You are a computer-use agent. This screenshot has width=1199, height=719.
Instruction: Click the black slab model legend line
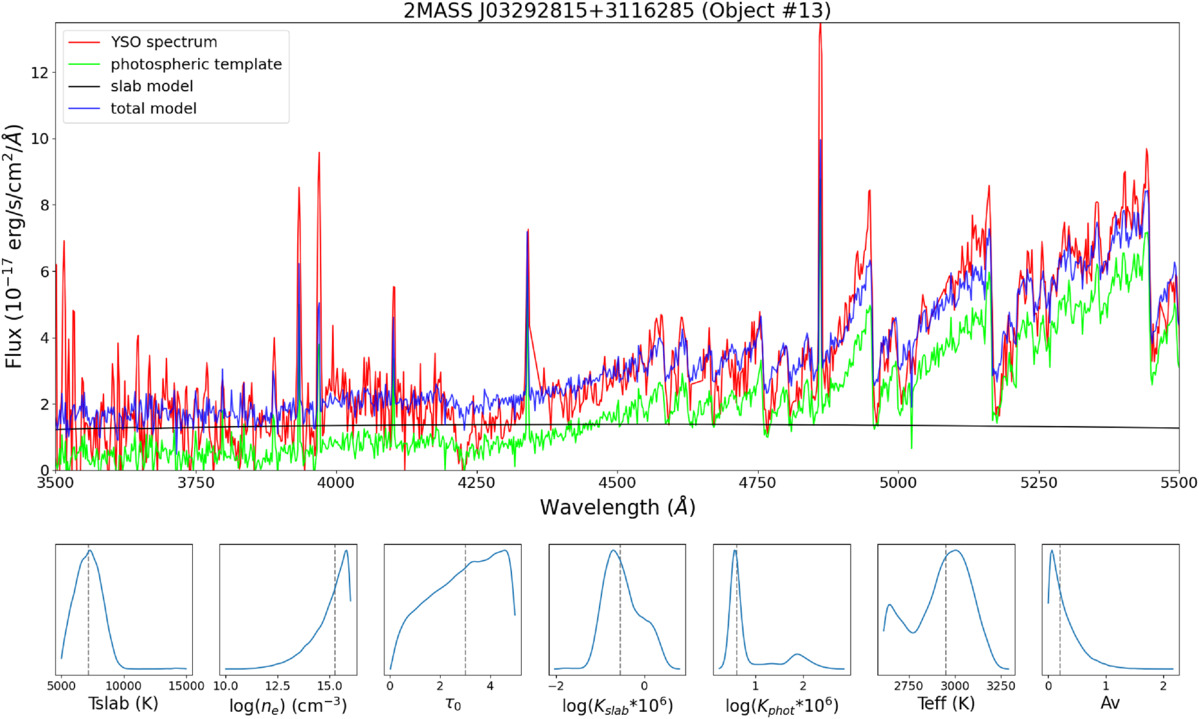pos(84,86)
